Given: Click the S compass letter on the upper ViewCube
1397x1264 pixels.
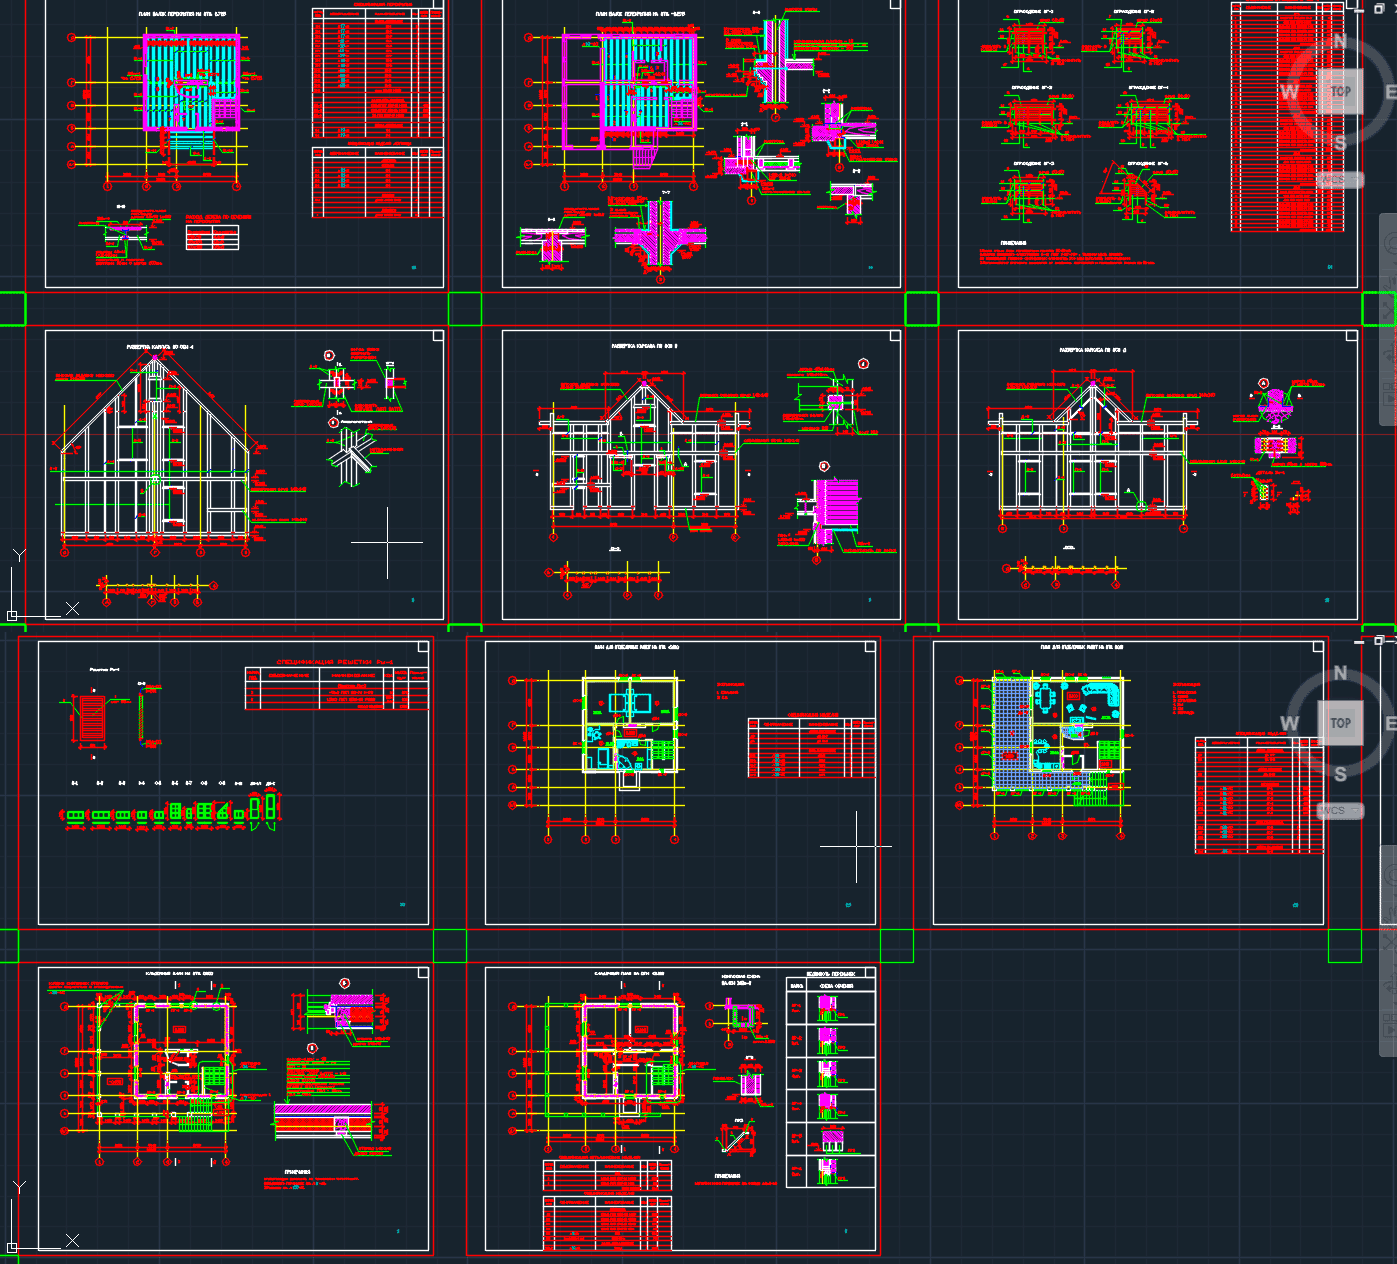Looking at the screenshot, I should tap(1340, 143).
